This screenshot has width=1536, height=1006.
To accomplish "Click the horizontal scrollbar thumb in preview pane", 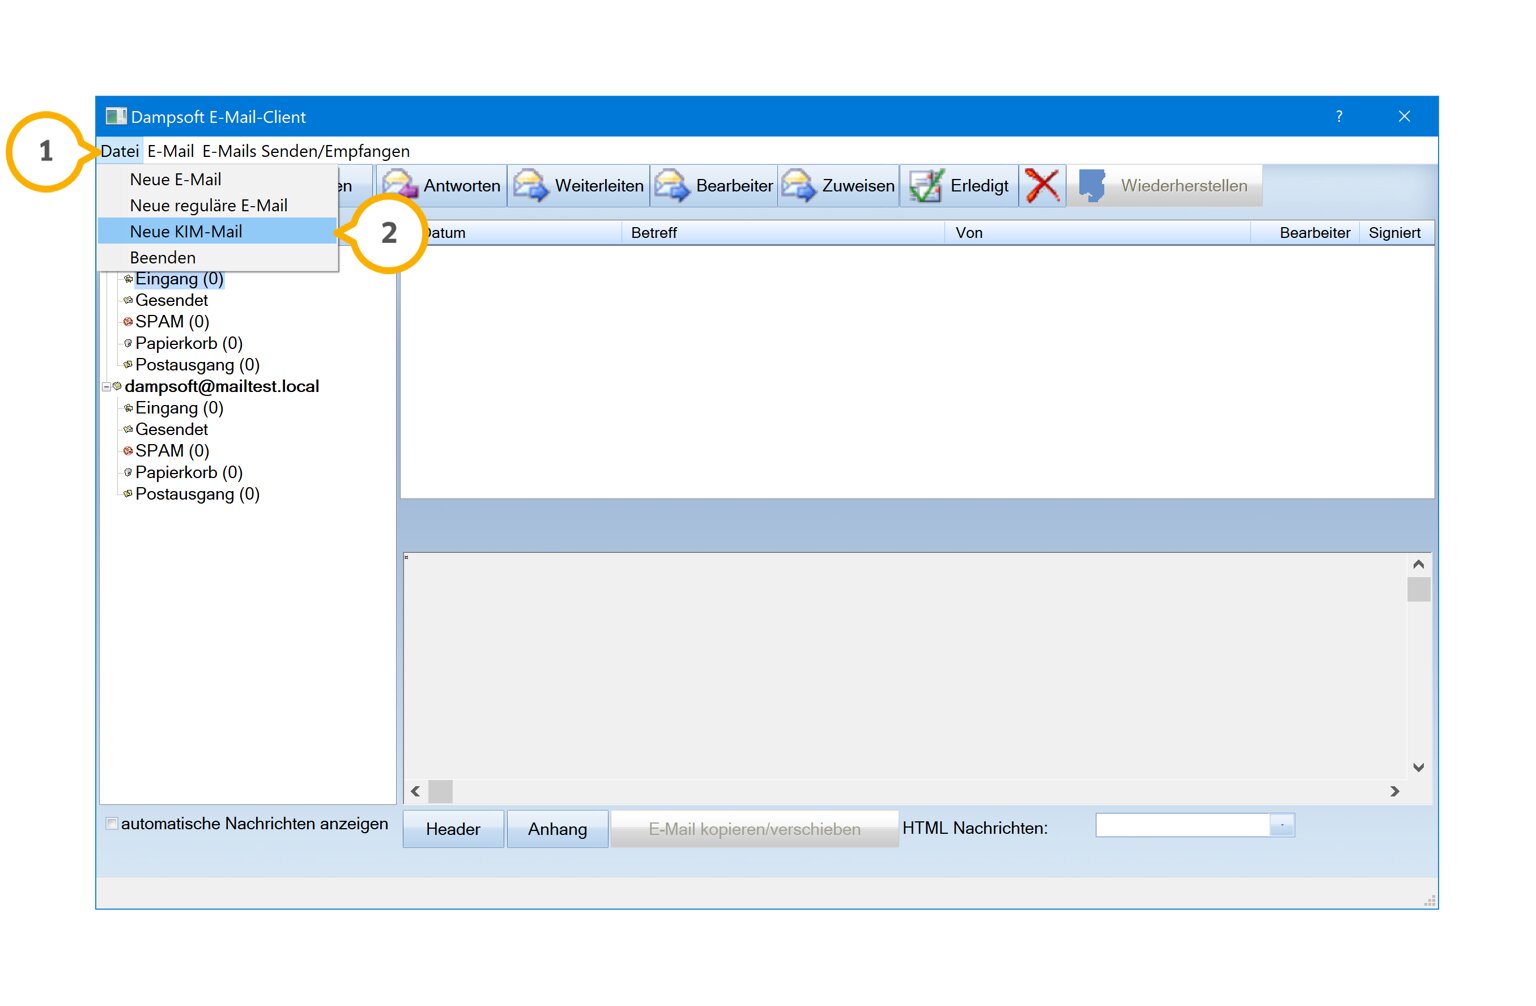I will (x=440, y=791).
